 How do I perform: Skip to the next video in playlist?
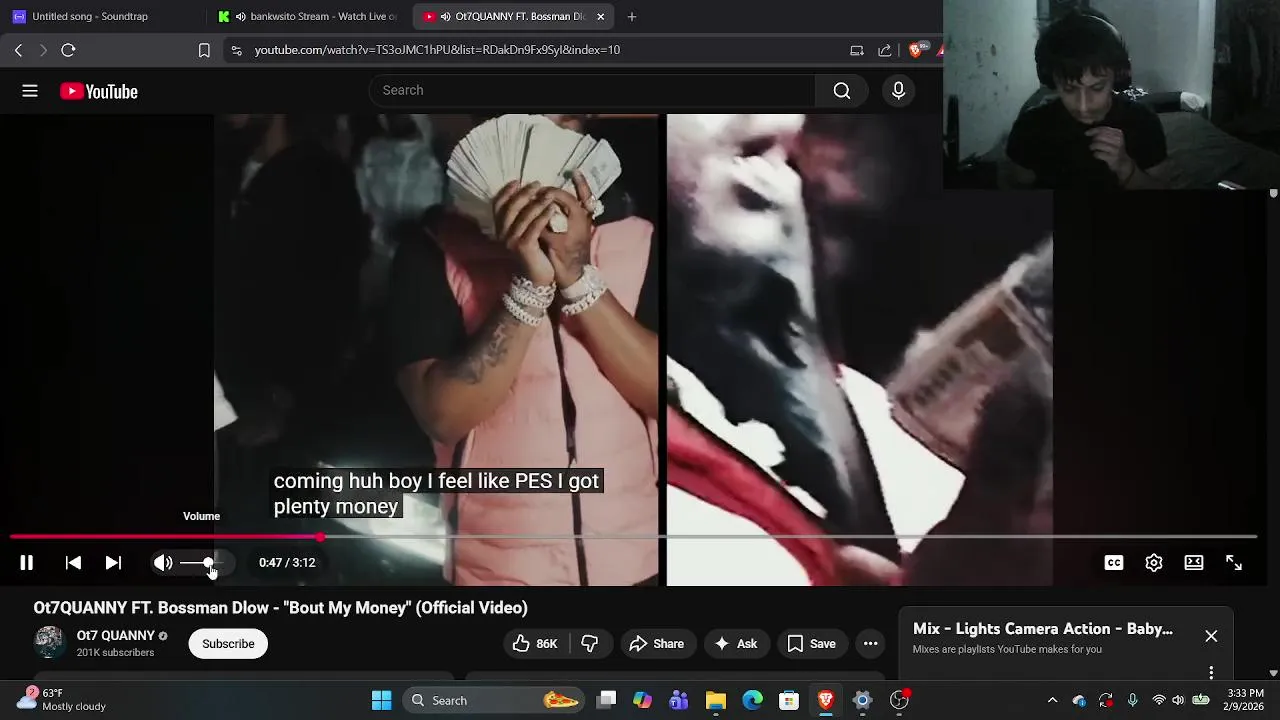point(113,563)
